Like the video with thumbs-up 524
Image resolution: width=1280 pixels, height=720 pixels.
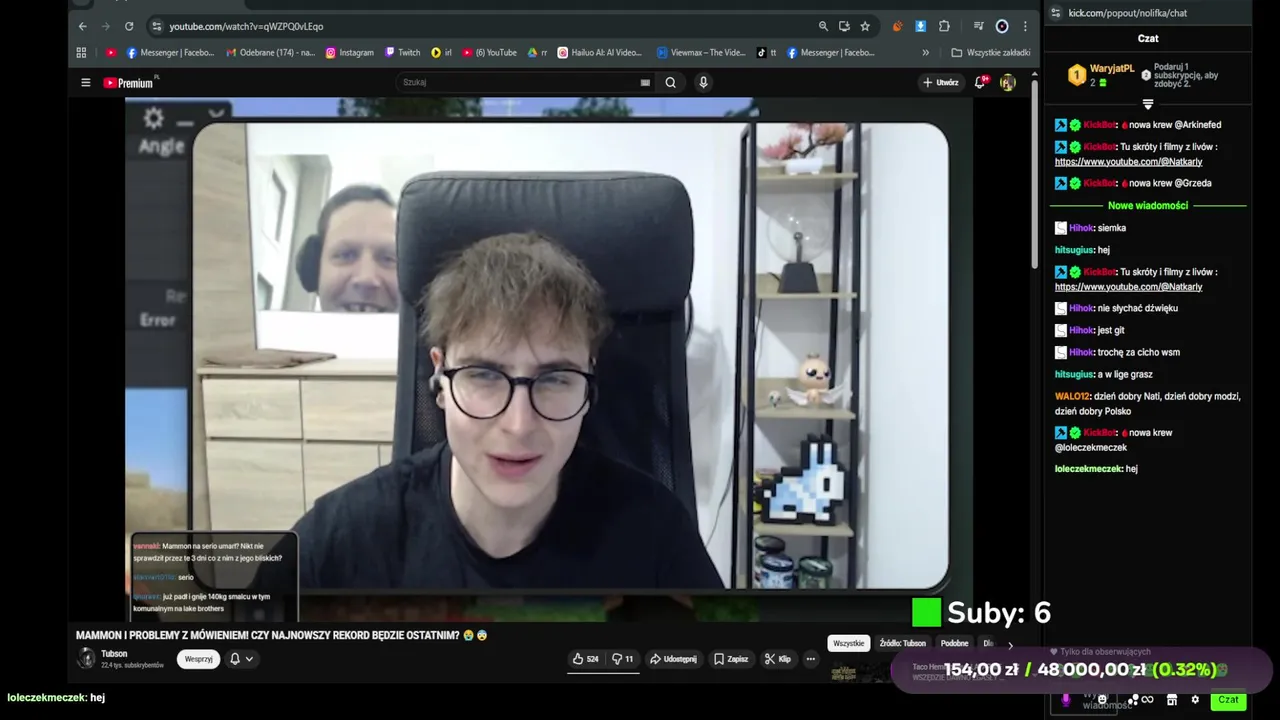586,659
